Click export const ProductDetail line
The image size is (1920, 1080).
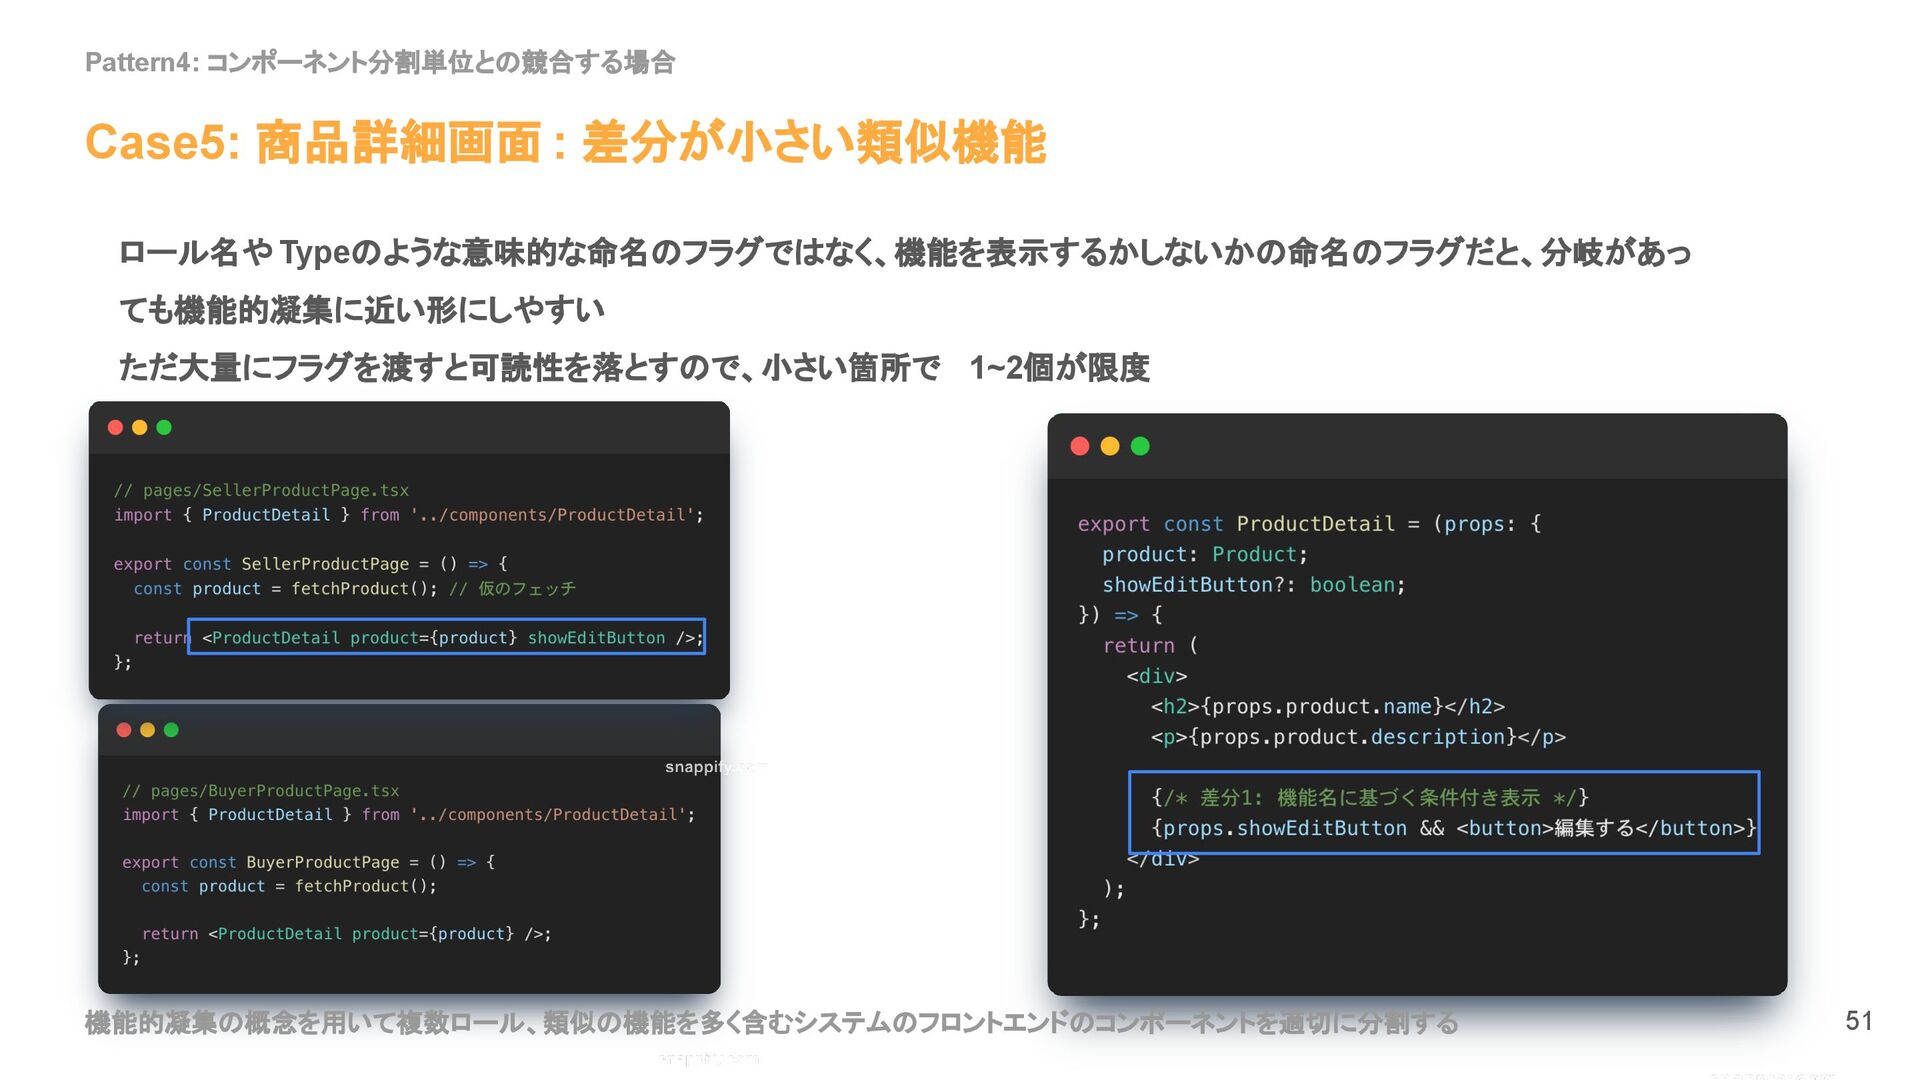tap(1308, 524)
